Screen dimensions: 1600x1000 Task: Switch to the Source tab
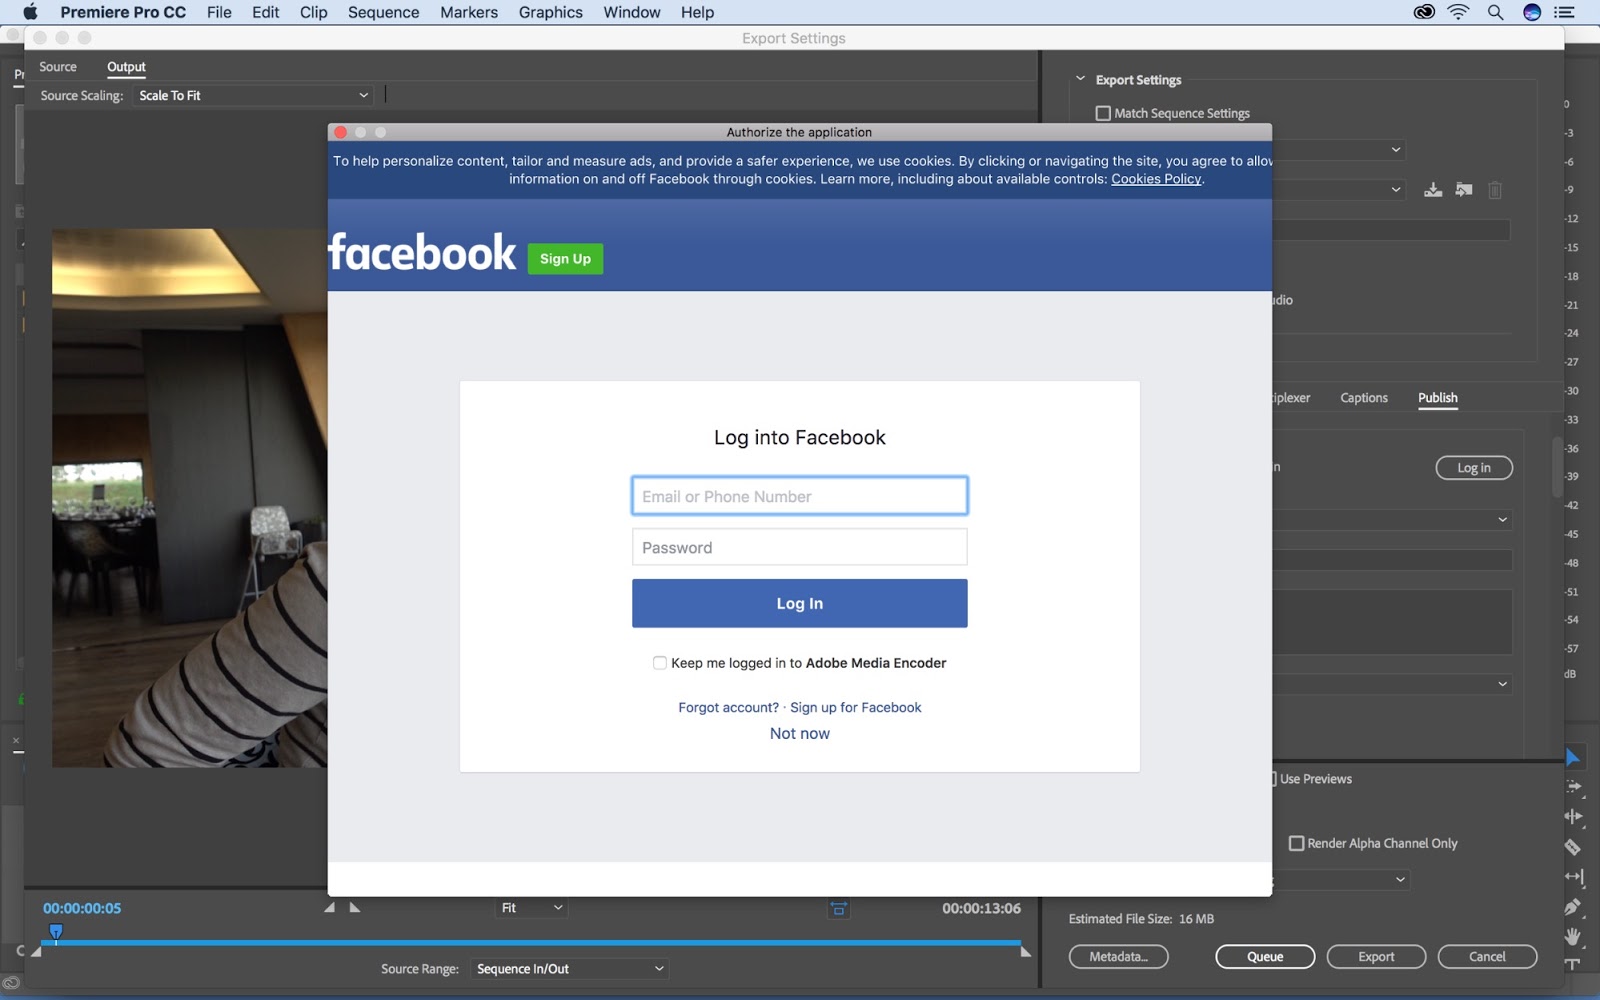click(x=58, y=66)
